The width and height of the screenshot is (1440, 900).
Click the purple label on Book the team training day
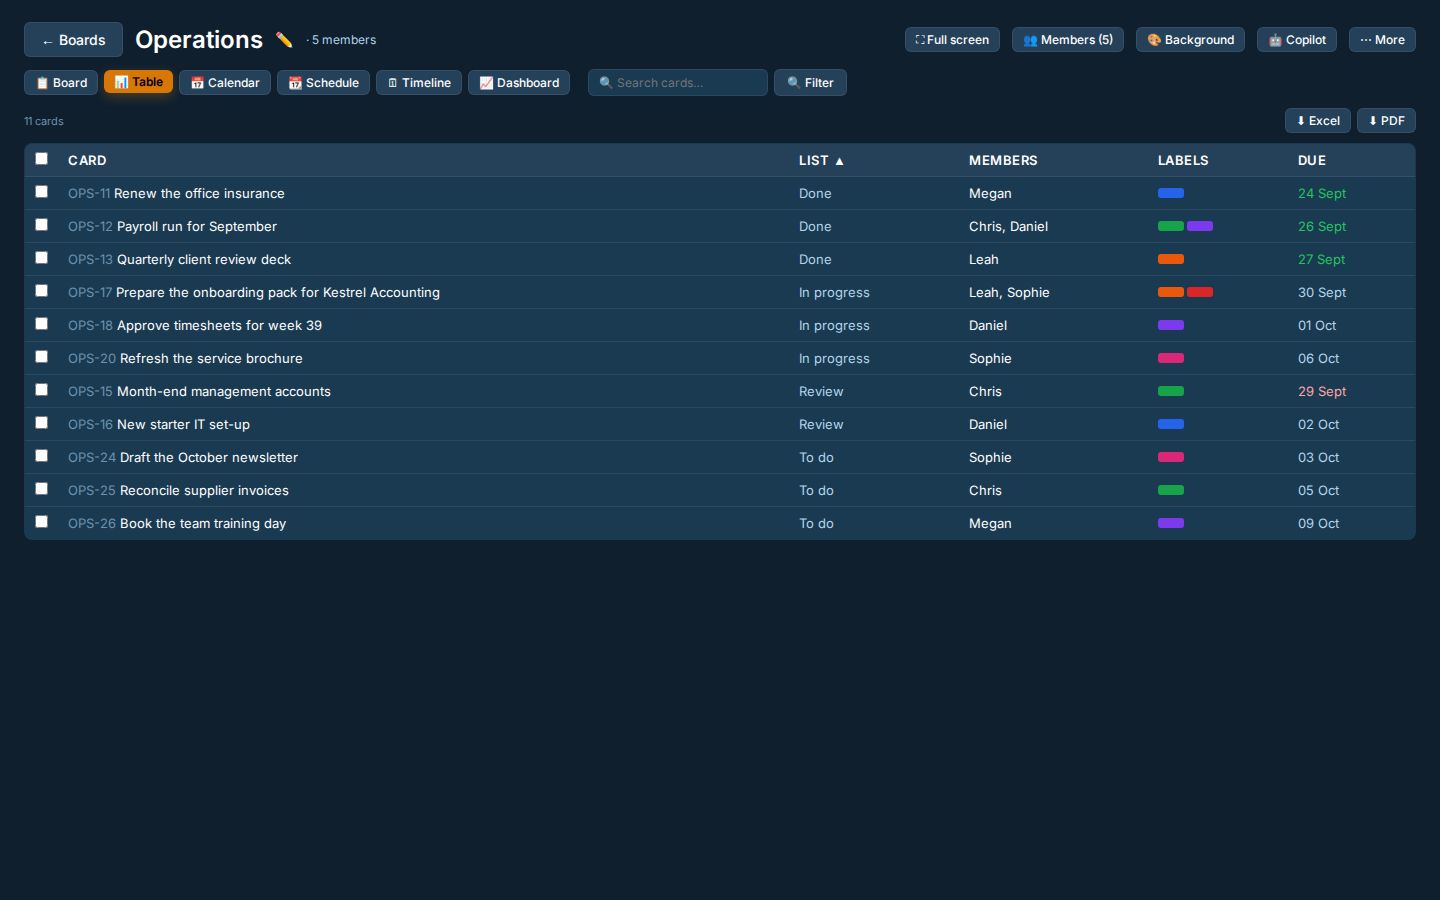click(1171, 523)
